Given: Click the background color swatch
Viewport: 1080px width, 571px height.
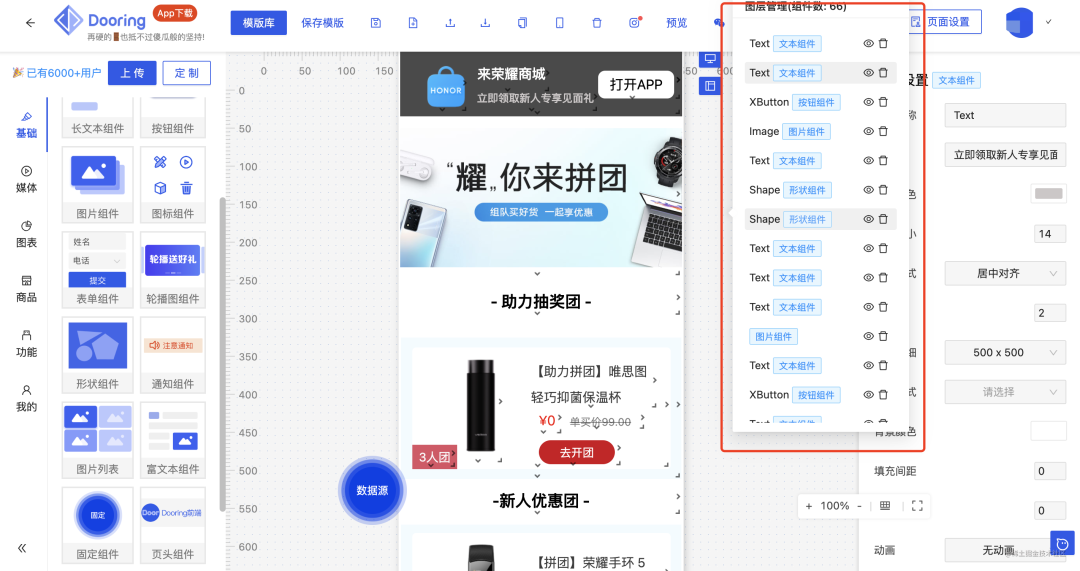Looking at the screenshot, I should [1048, 432].
